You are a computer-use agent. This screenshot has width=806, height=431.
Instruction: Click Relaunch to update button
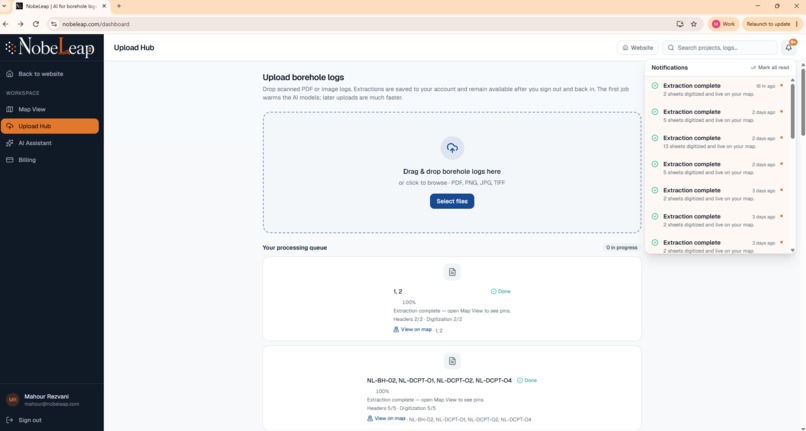tap(768, 24)
